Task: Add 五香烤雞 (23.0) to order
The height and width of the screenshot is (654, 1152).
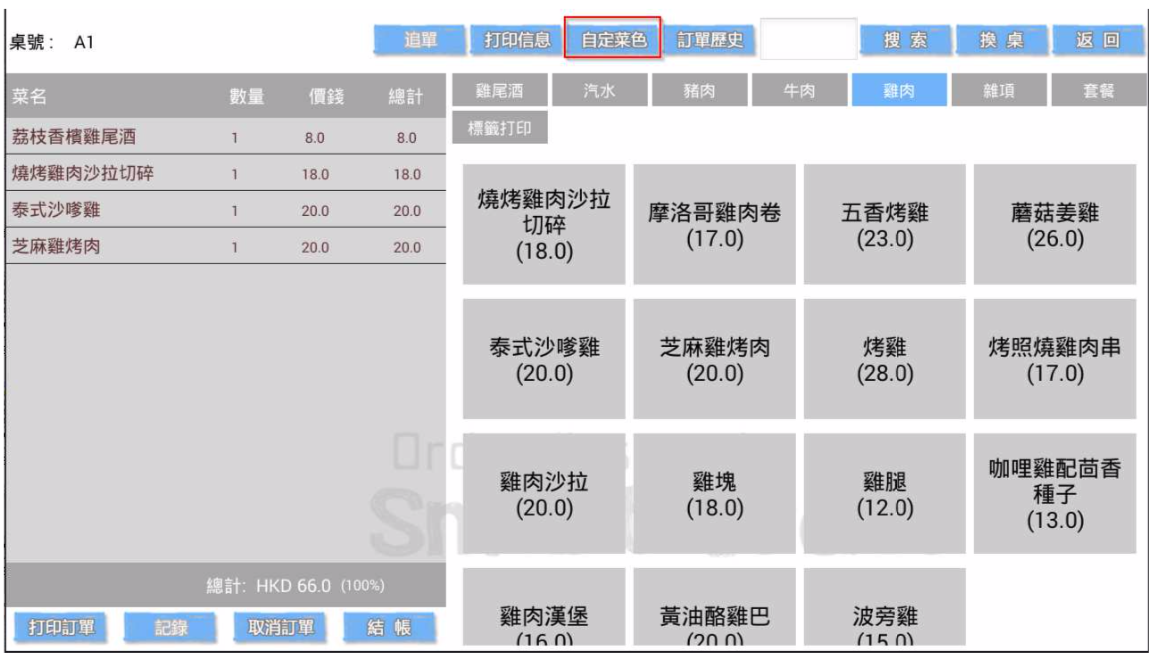Action: click(885, 224)
